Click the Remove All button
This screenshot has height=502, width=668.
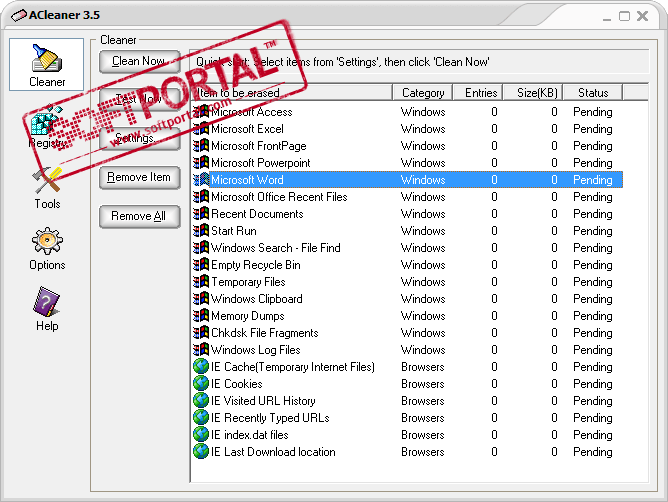tap(139, 216)
